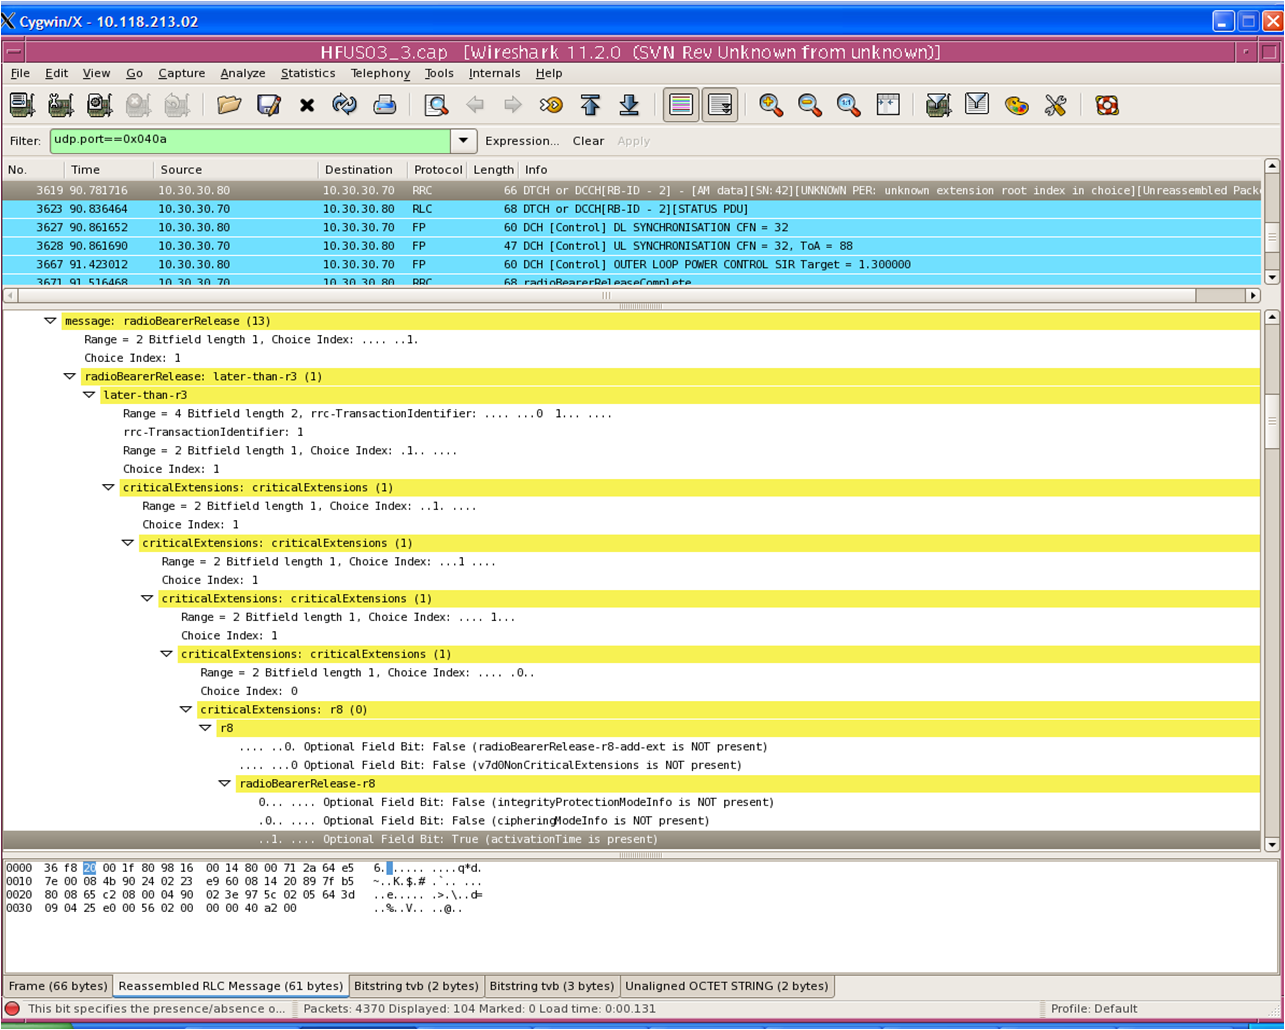Open a capture file with folder icon
This screenshot has width=1285, height=1030.
[x=229, y=105]
